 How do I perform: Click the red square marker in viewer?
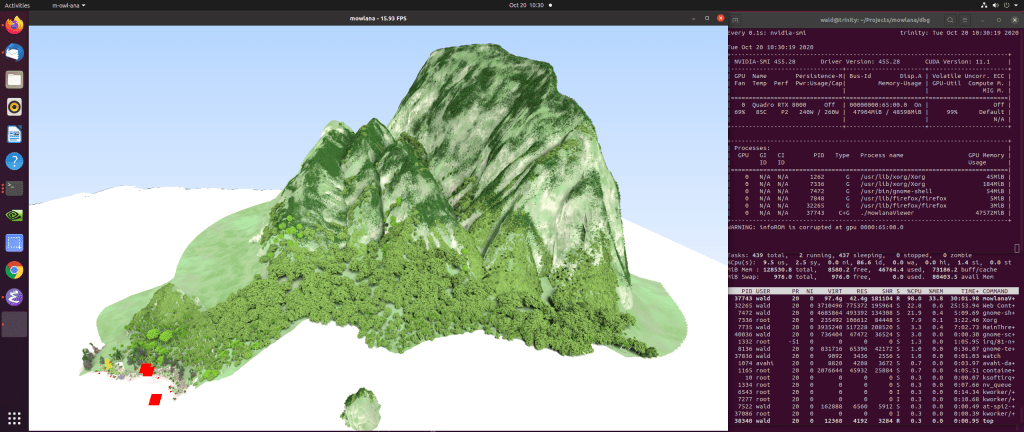coord(147,370)
